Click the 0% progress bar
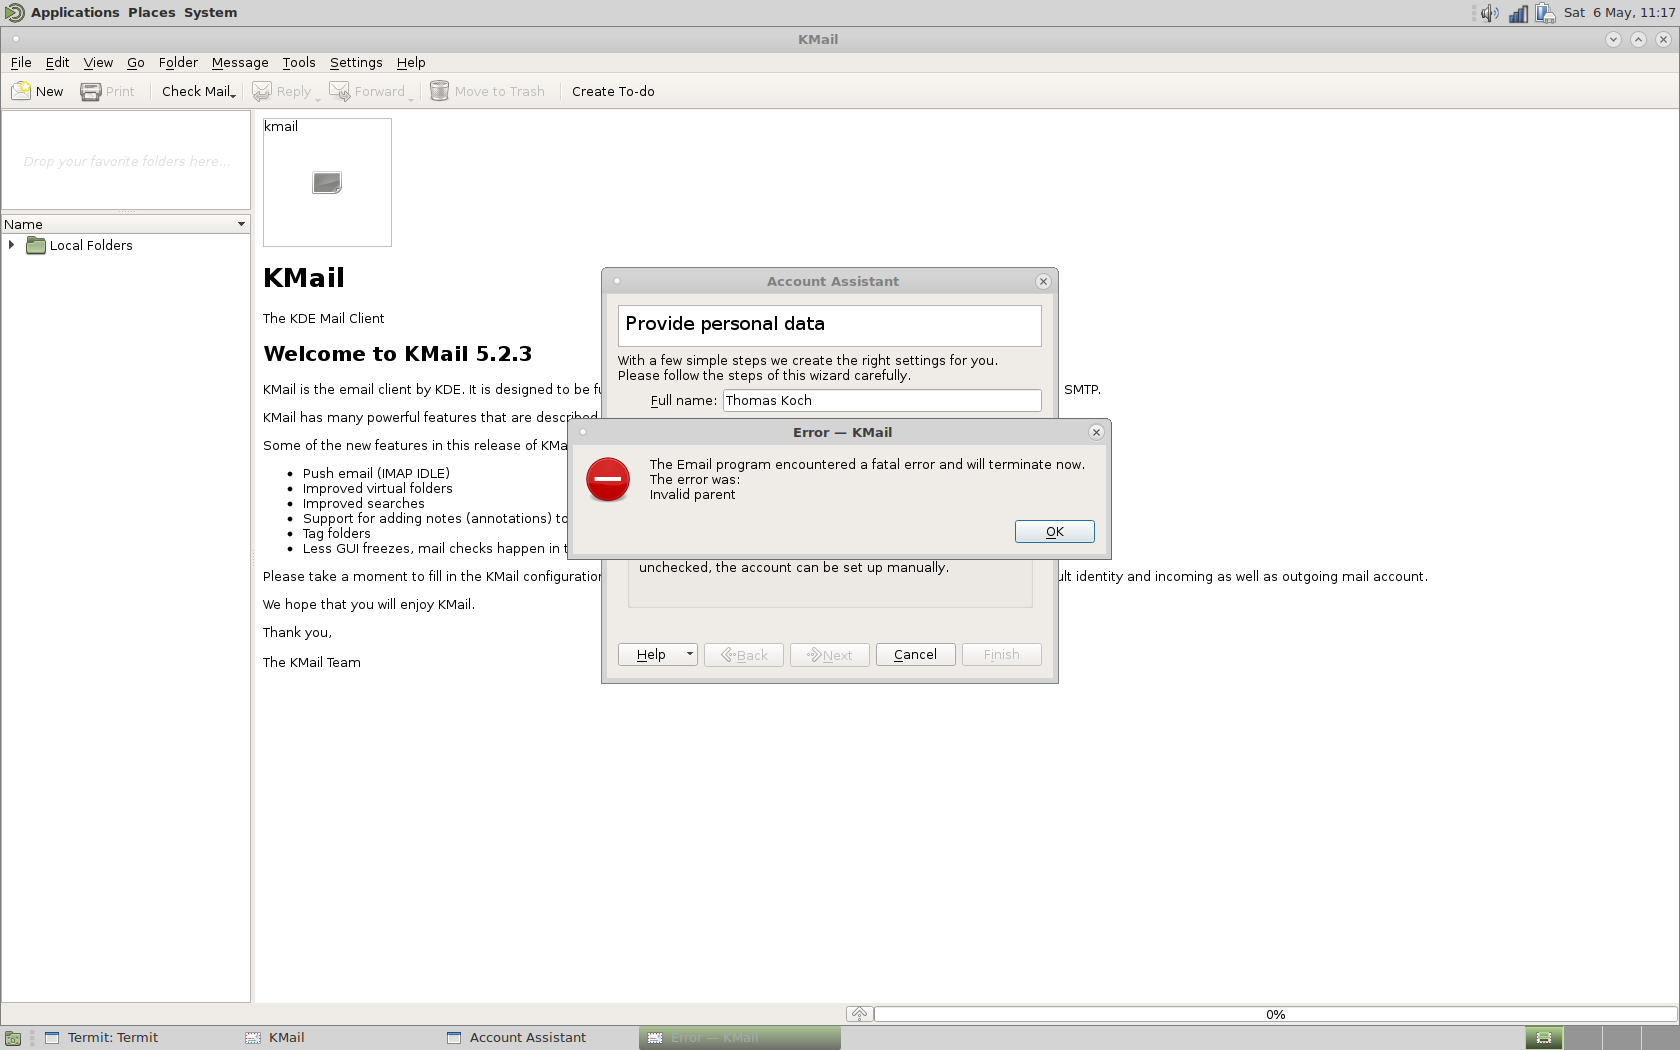The image size is (1680, 1050). pos(1275,1014)
